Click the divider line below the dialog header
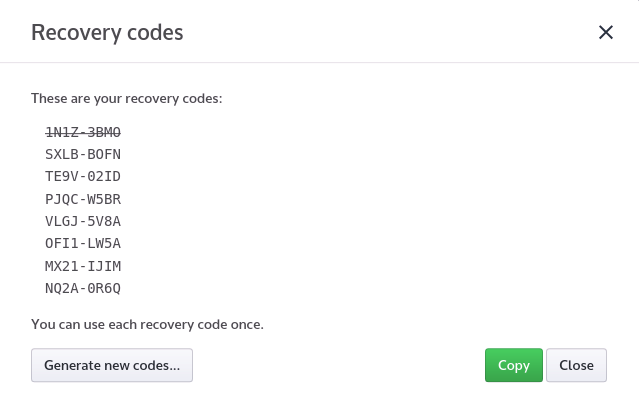 tap(320, 62)
